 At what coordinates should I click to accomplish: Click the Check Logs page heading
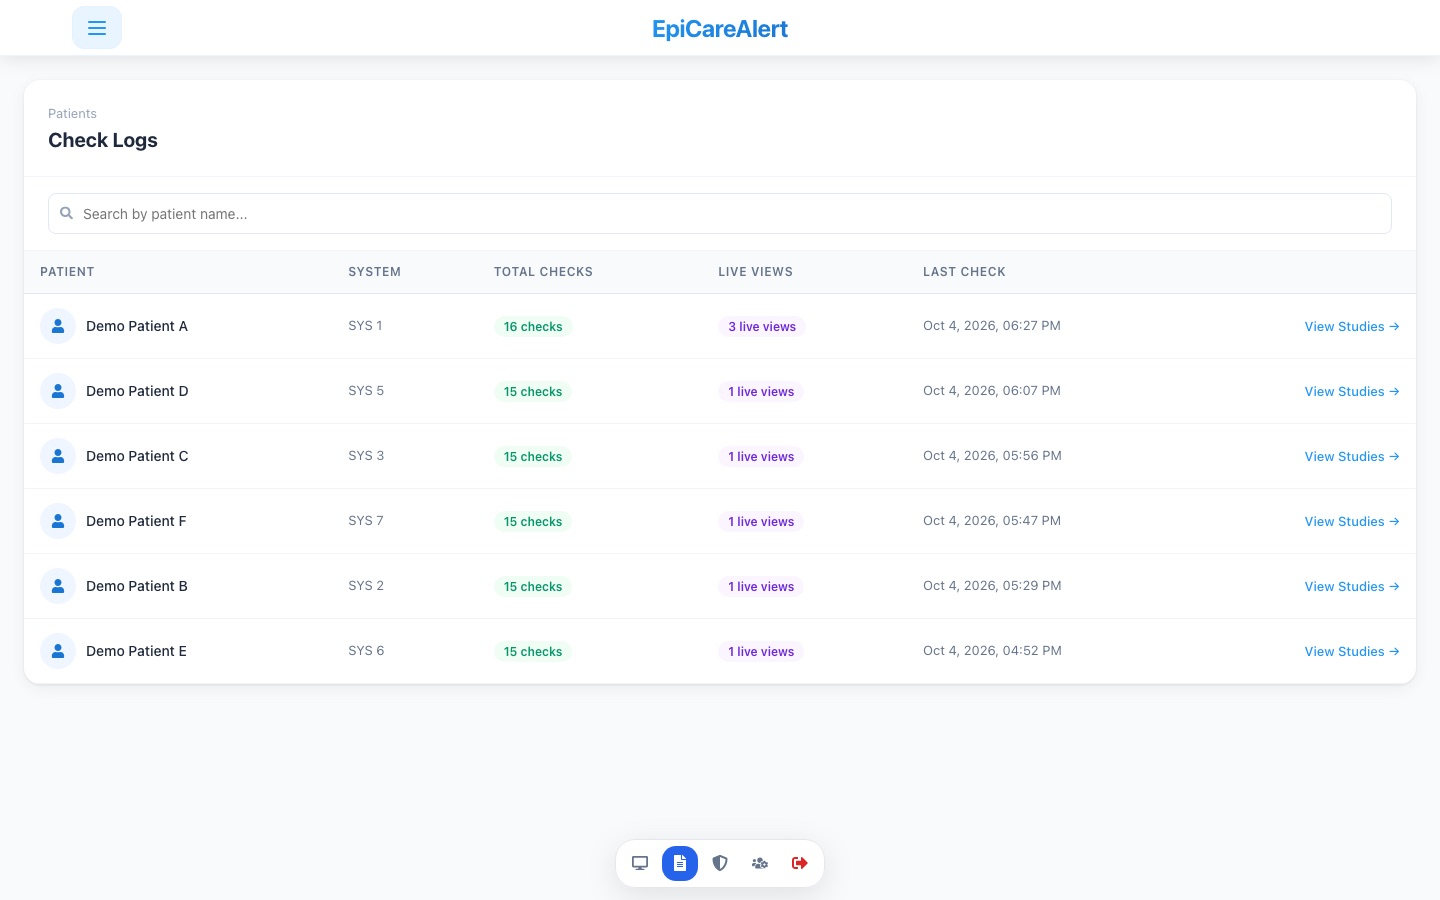pyautogui.click(x=103, y=140)
